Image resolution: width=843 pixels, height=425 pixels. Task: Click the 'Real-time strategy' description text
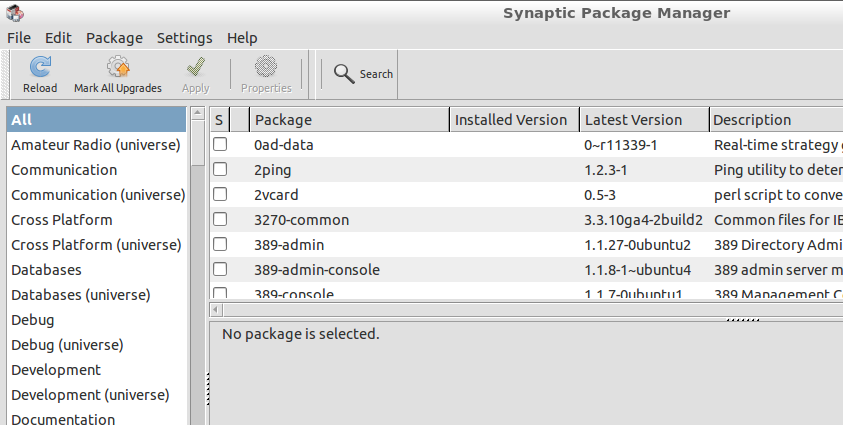(x=778, y=145)
